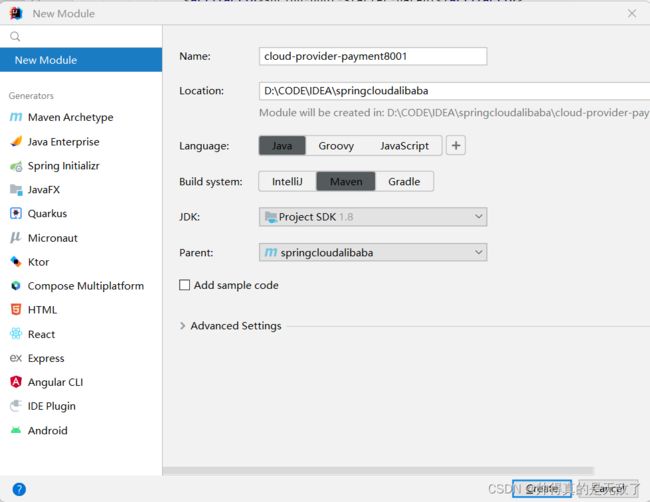The width and height of the screenshot is (650, 502).
Task: Select the JavaFX generator label
Action: click(44, 190)
